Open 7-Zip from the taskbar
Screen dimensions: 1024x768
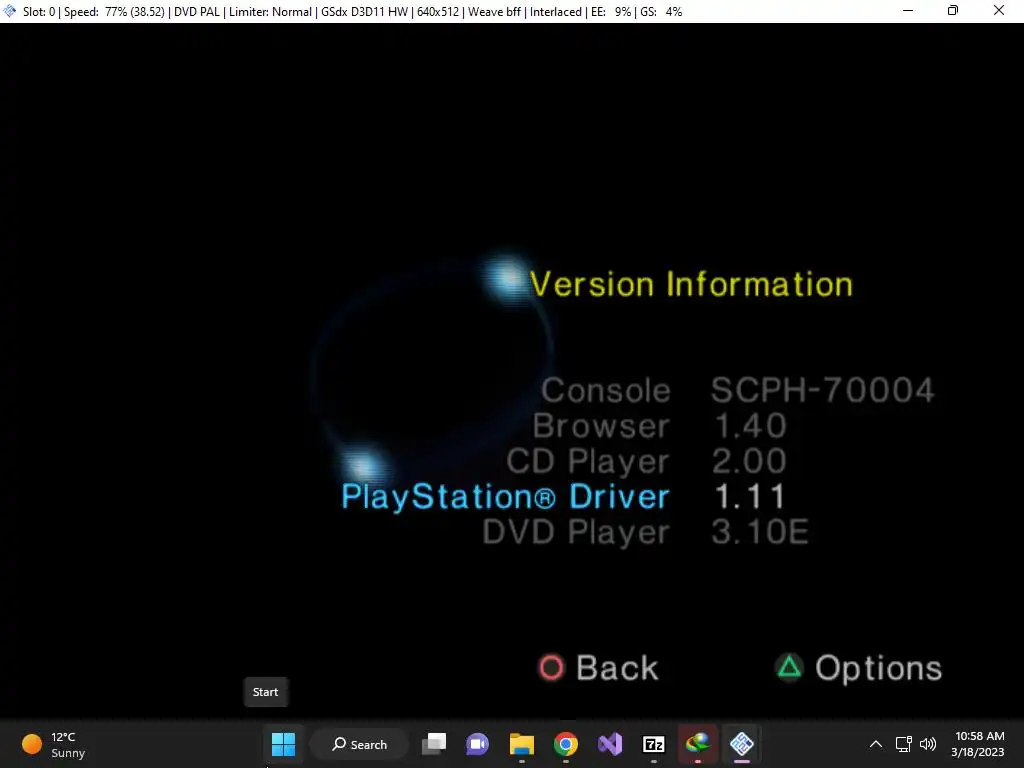(654, 744)
